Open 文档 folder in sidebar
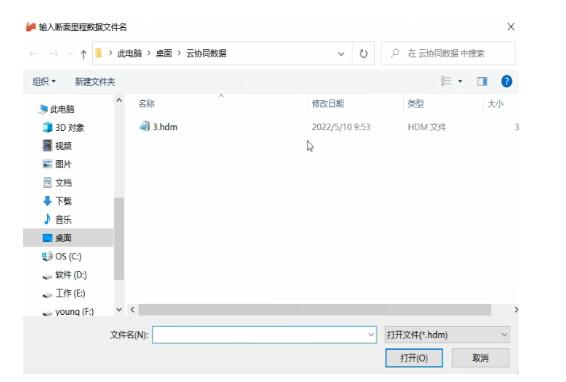Viewport: 566px width, 382px height. (57, 183)
